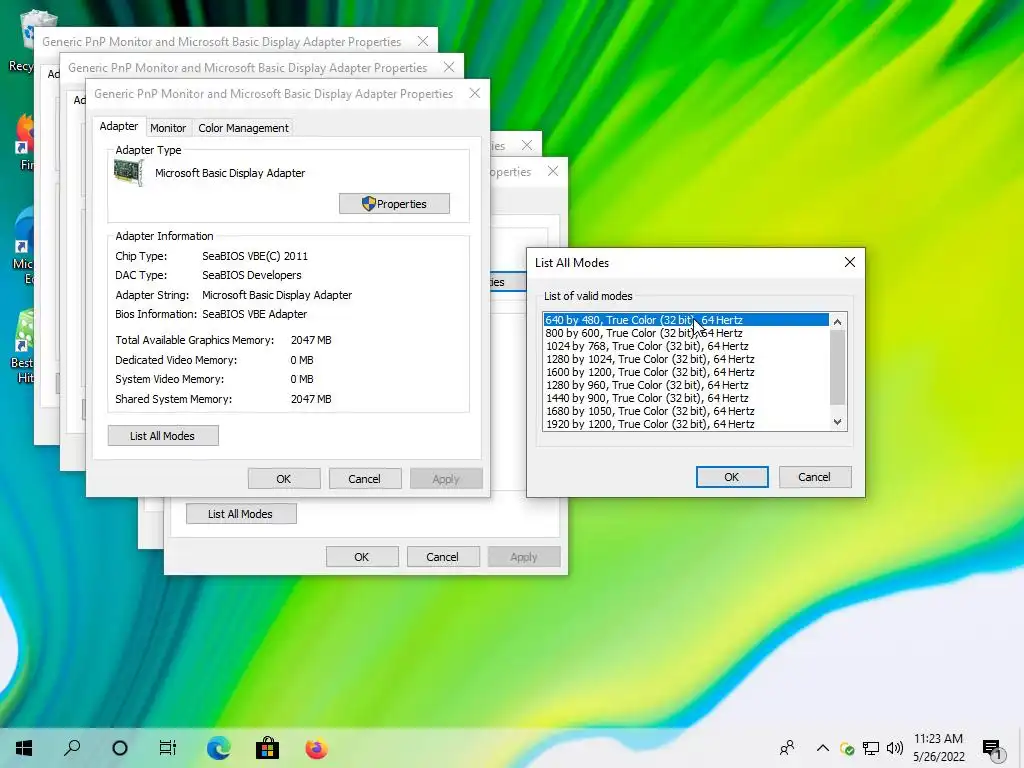Open notification center icon

tap(993, 750)
